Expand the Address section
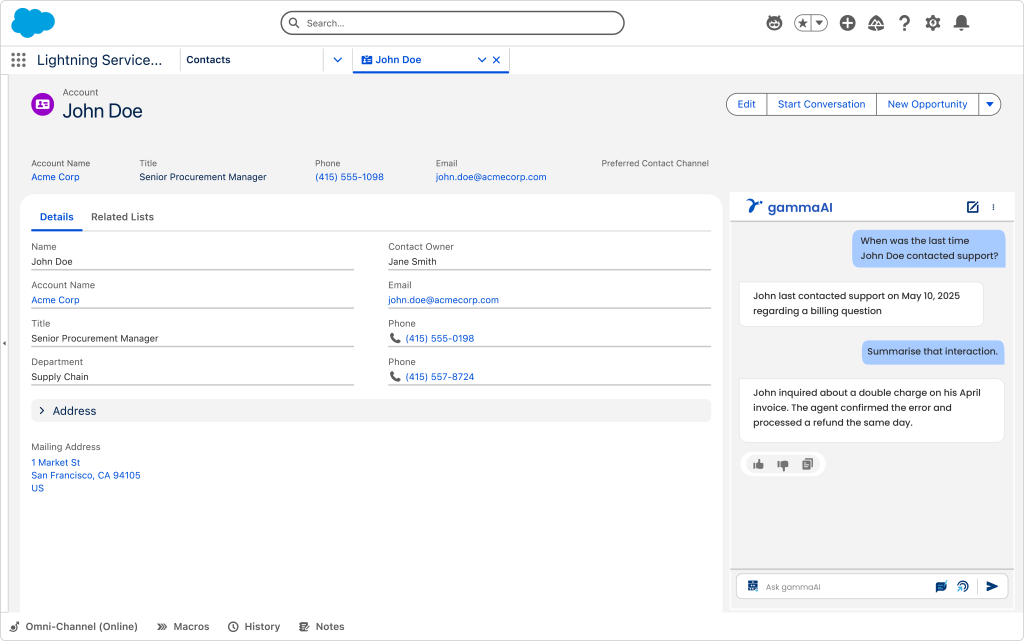The height and width of the screenshot is (641, 1024). click(42, 411)
